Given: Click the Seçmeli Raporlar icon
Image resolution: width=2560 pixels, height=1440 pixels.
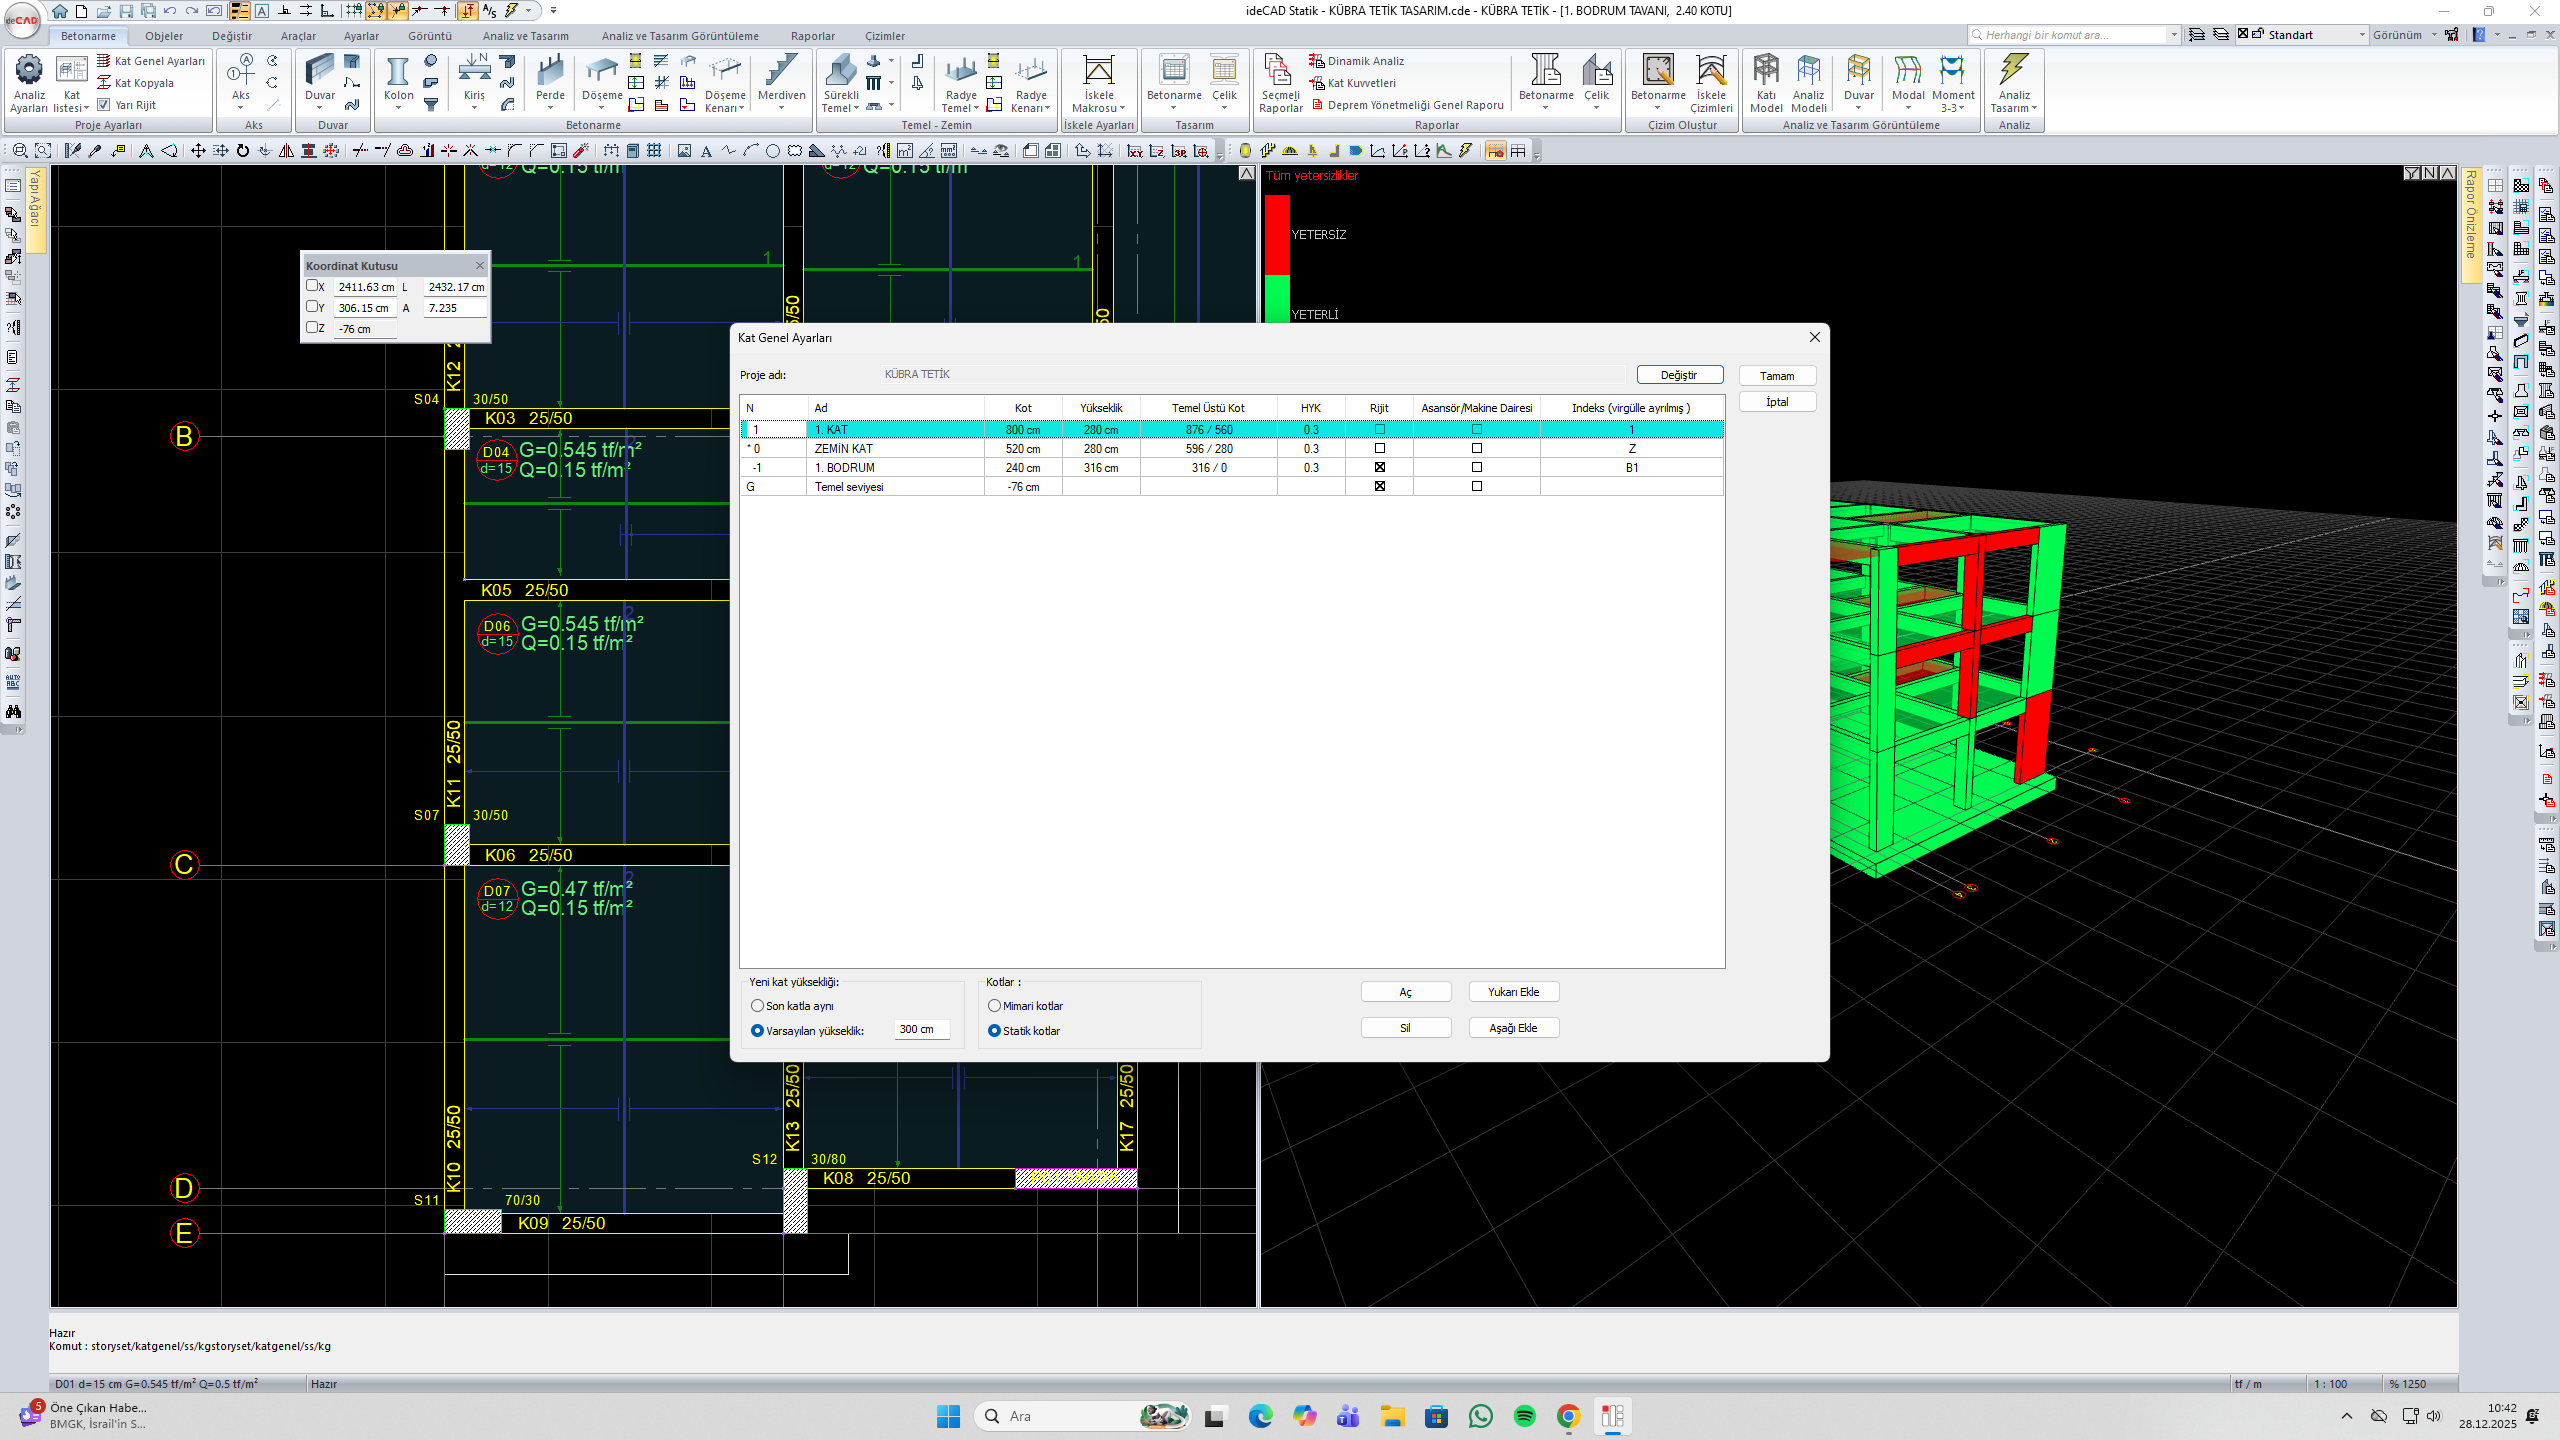Looking at the screenshot, I should [1279, 72].
